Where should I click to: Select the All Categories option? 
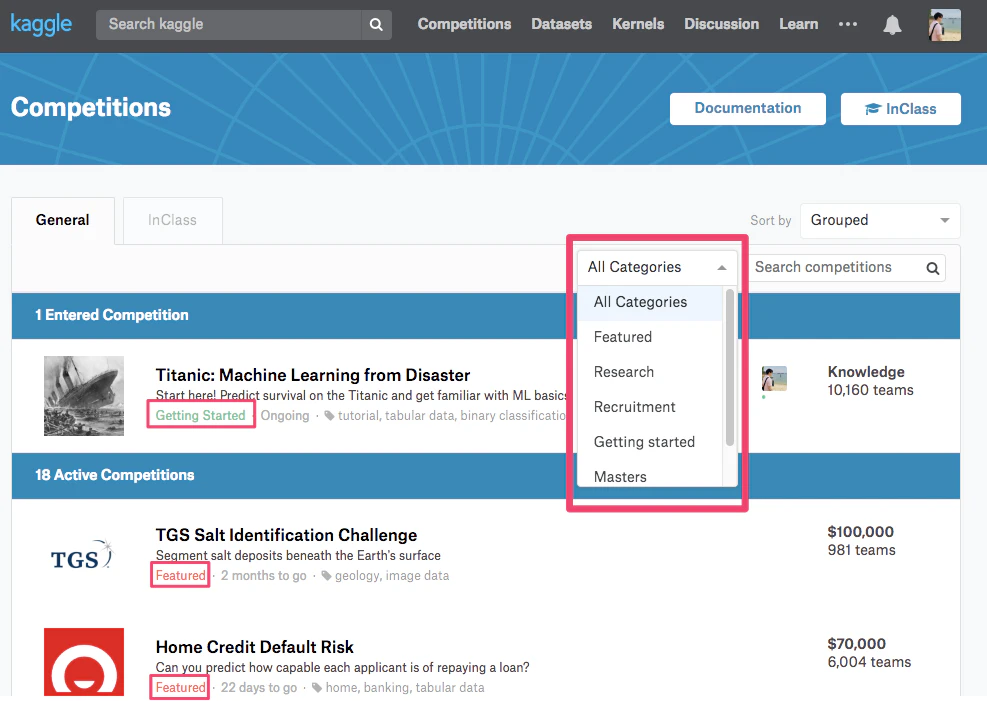click(x=650, y=303)
